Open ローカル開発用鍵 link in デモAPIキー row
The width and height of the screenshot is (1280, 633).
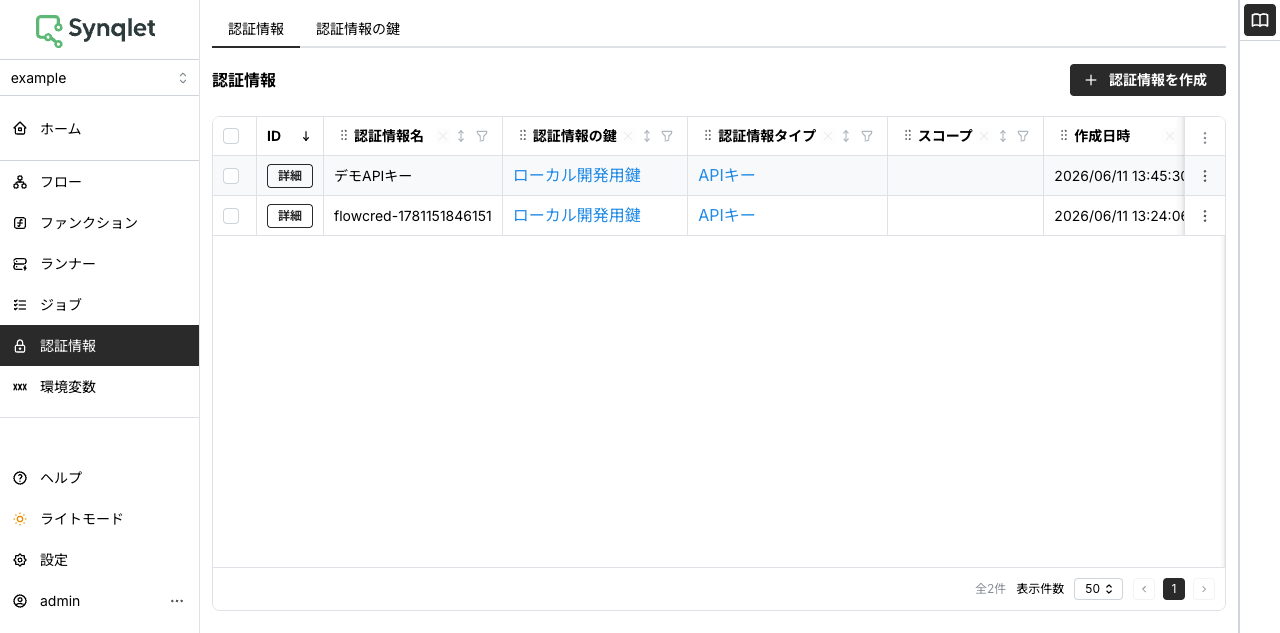(x=577, y=176)
